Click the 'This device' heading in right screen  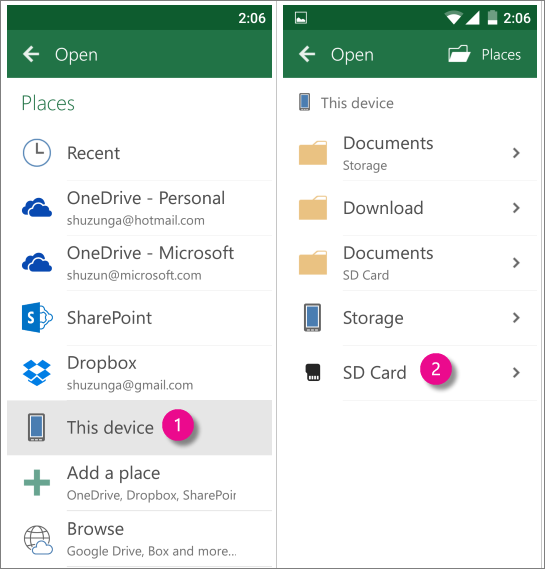[357, 103]
